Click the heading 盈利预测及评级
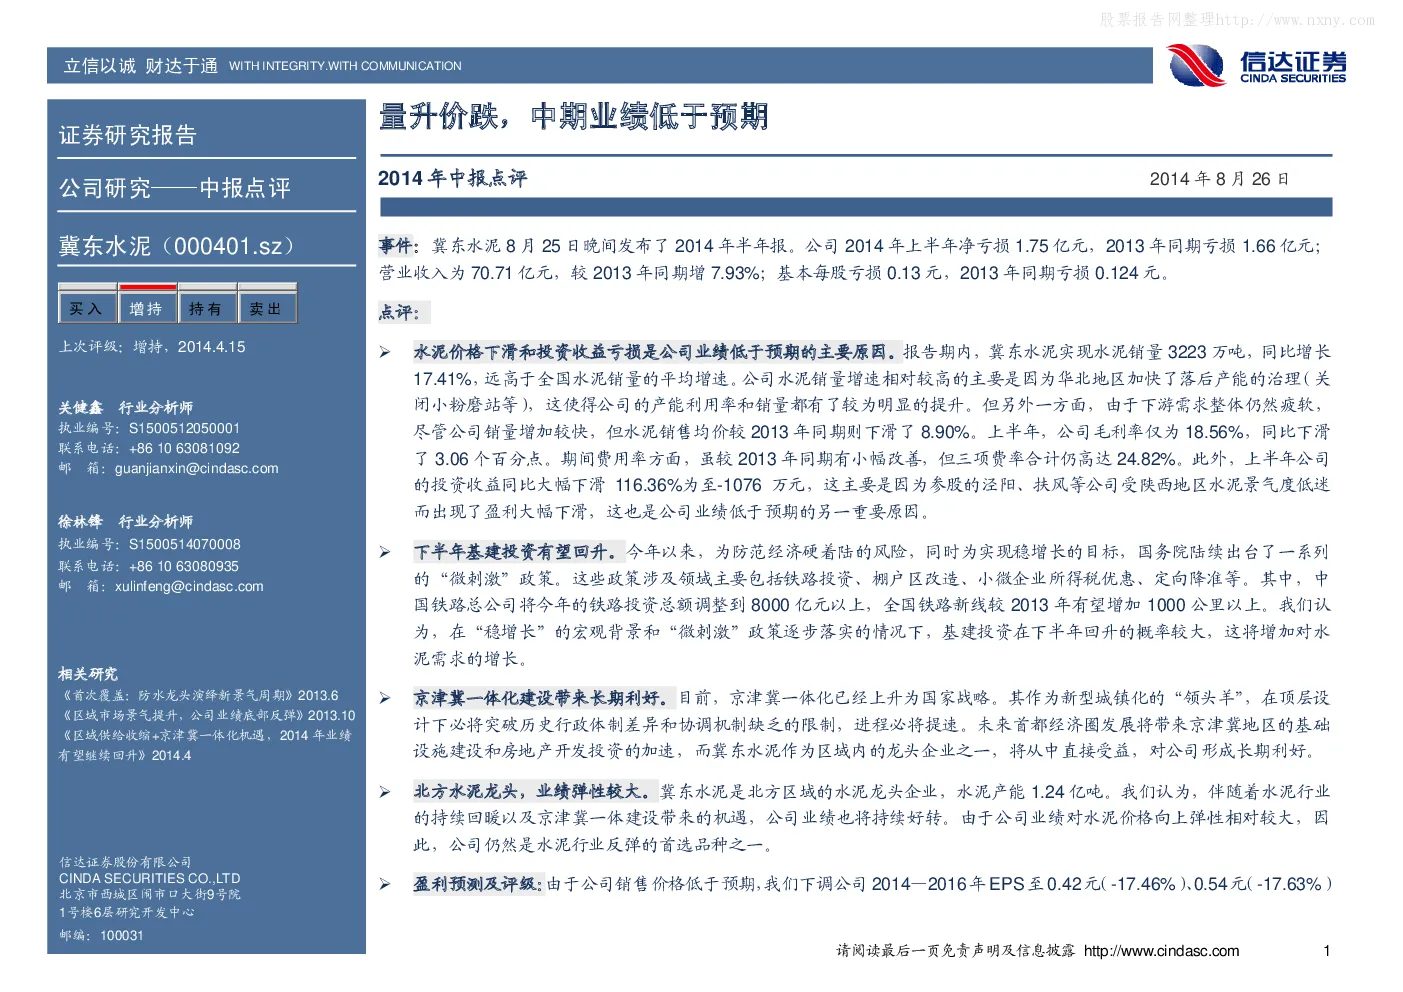Image resolution: width=1403 pixels, height=992 pixels. pos(478,884)
